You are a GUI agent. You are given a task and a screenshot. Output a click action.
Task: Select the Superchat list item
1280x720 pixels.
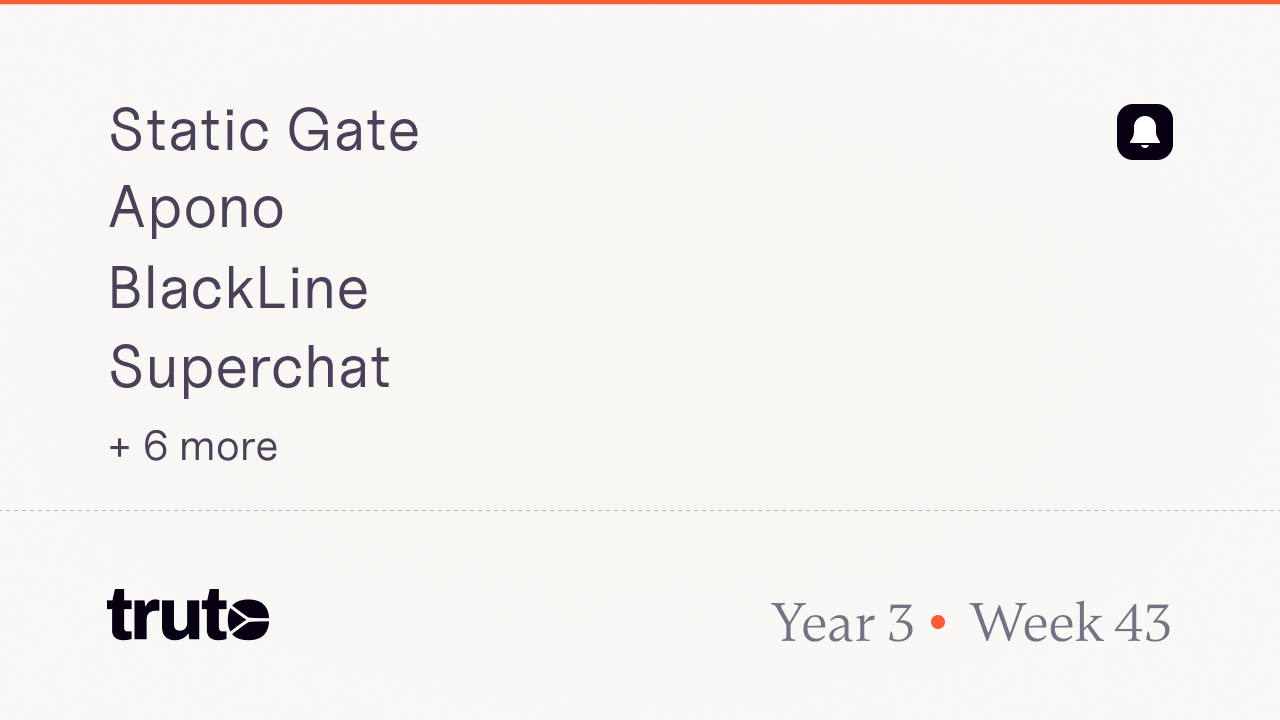click(250, 367)
